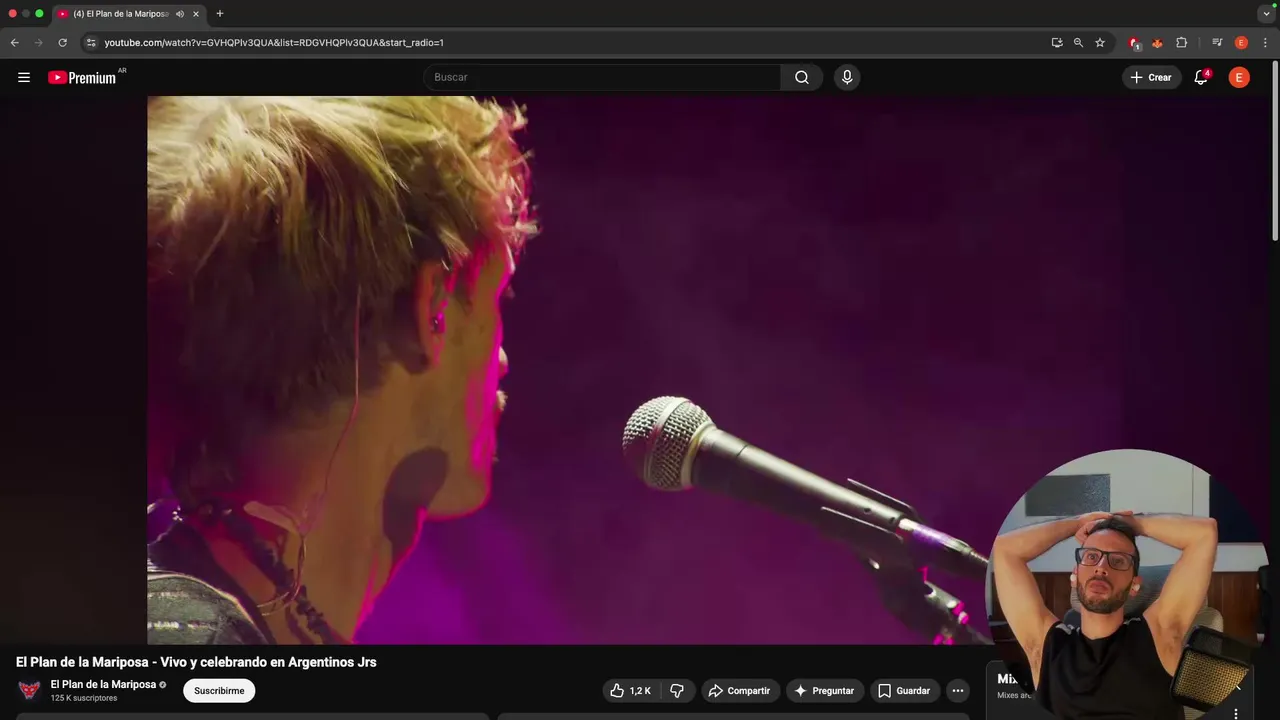Click the video title text
The height and width of the screenshot is (720, 1280).
pyautogui.click(x=196, y=662)
